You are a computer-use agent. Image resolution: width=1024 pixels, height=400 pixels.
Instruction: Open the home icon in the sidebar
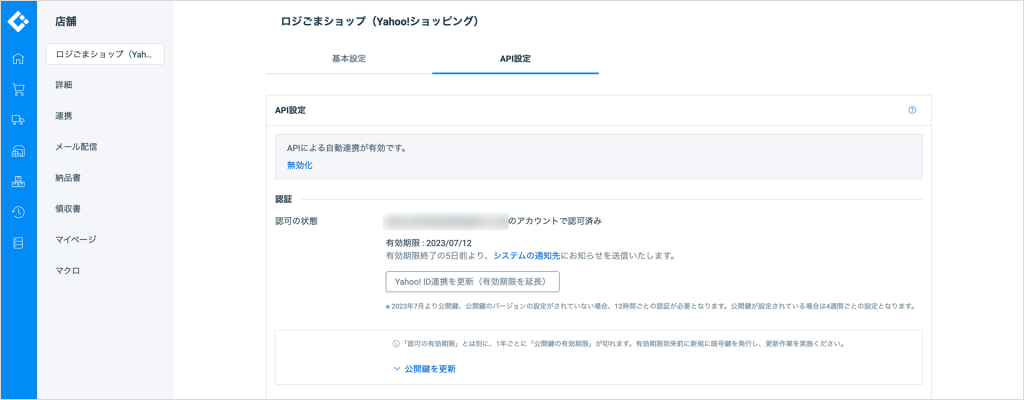tap(18, 59)
